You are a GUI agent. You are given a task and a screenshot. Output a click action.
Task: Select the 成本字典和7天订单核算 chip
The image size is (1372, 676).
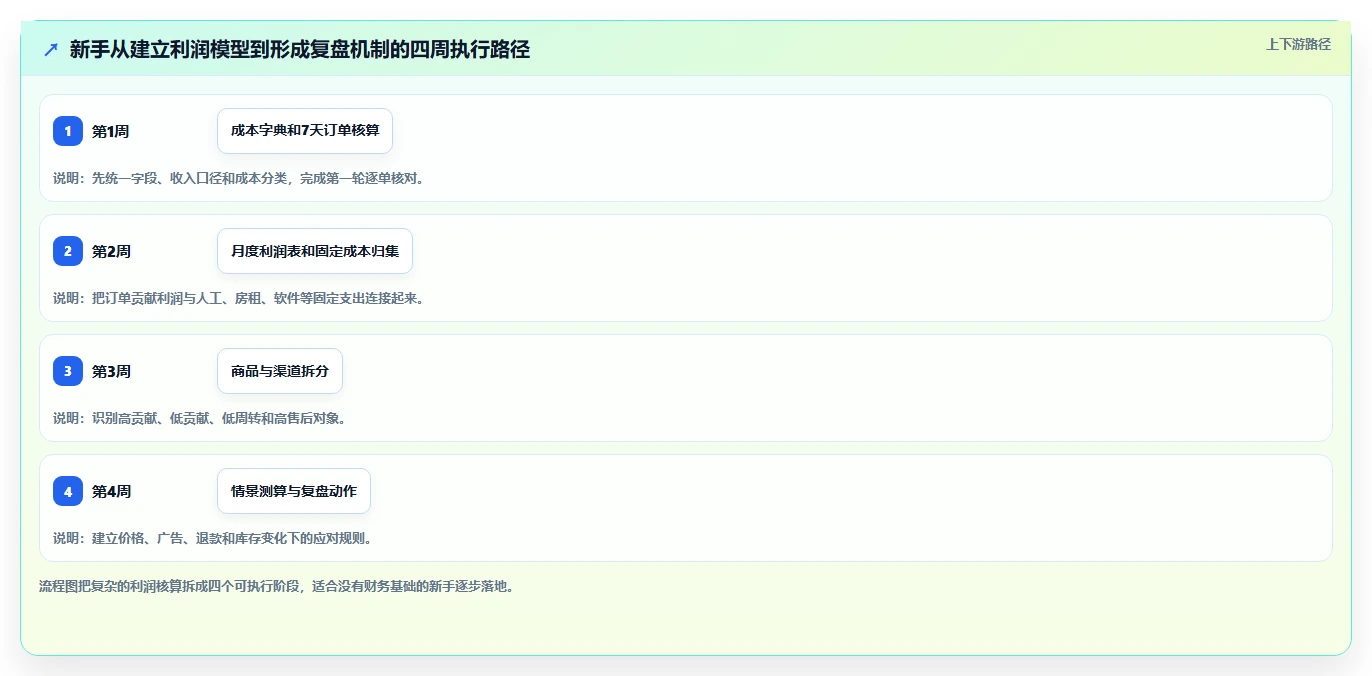click(305, 131)
